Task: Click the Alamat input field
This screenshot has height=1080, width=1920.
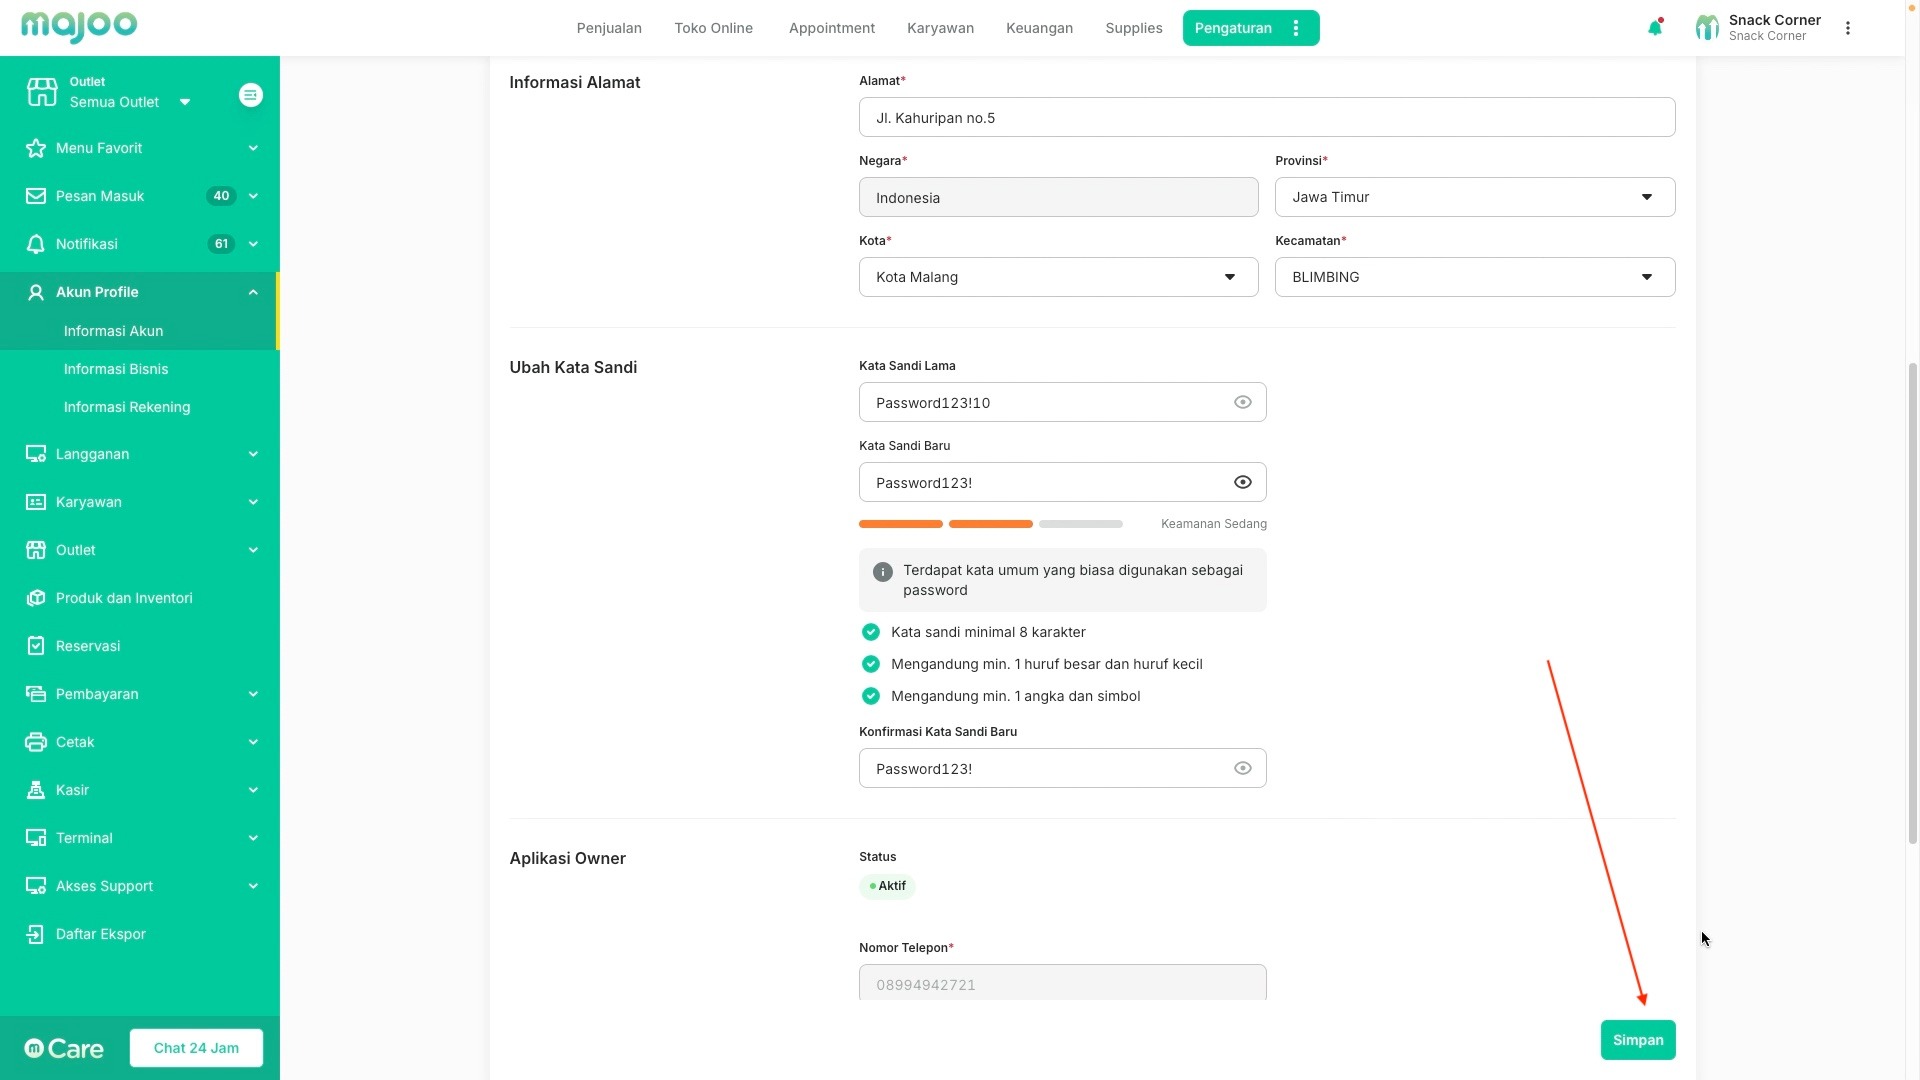Action: (1266, 118)
